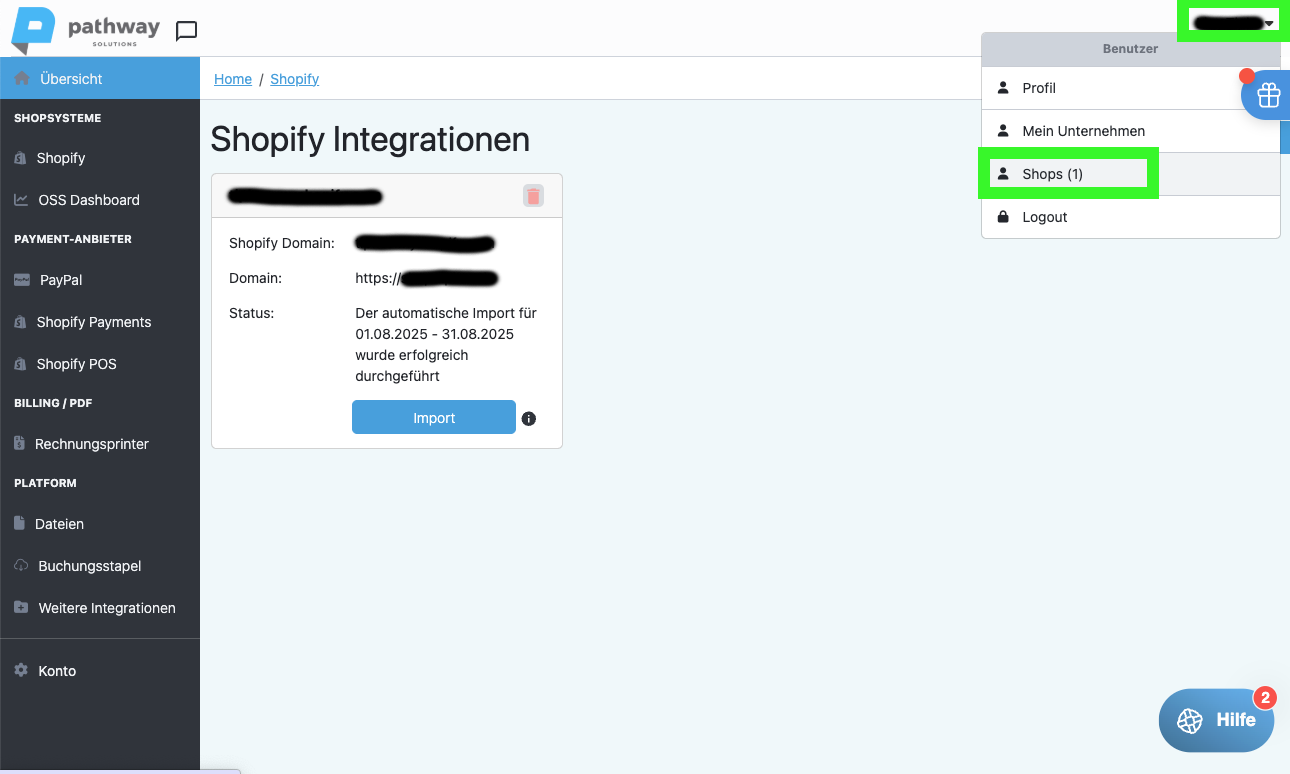Image resolution: width=1290 pixels, height=774 pixels.
Task: Open Rechnungsprinter in sidebar
Action: coord(91,444)
